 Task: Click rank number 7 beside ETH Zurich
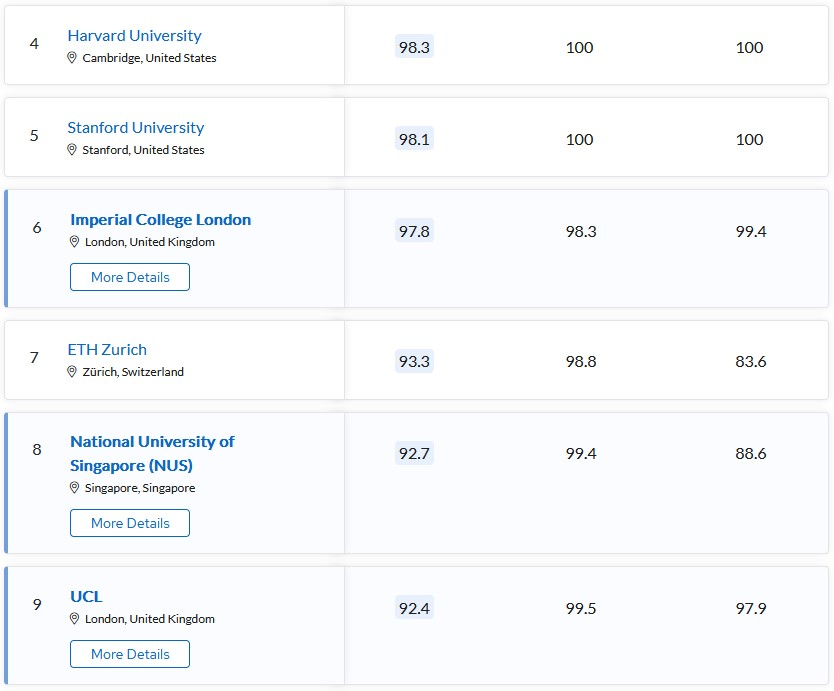tap(34, 357)
